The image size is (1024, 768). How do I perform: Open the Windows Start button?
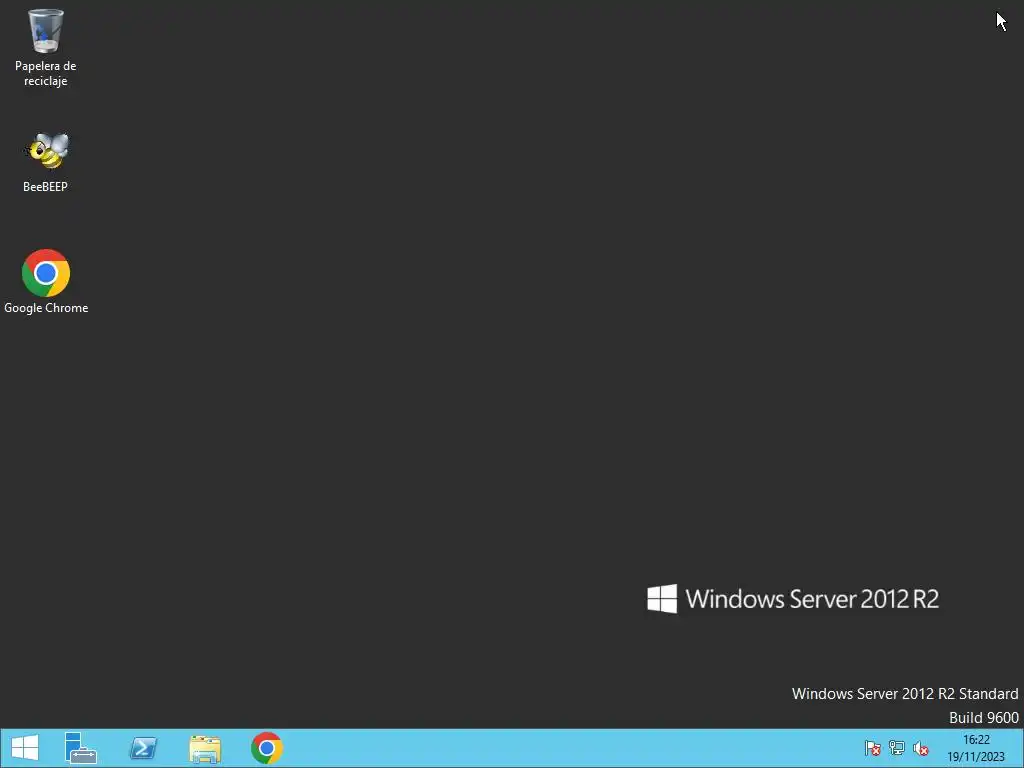(x=25, y=748)
